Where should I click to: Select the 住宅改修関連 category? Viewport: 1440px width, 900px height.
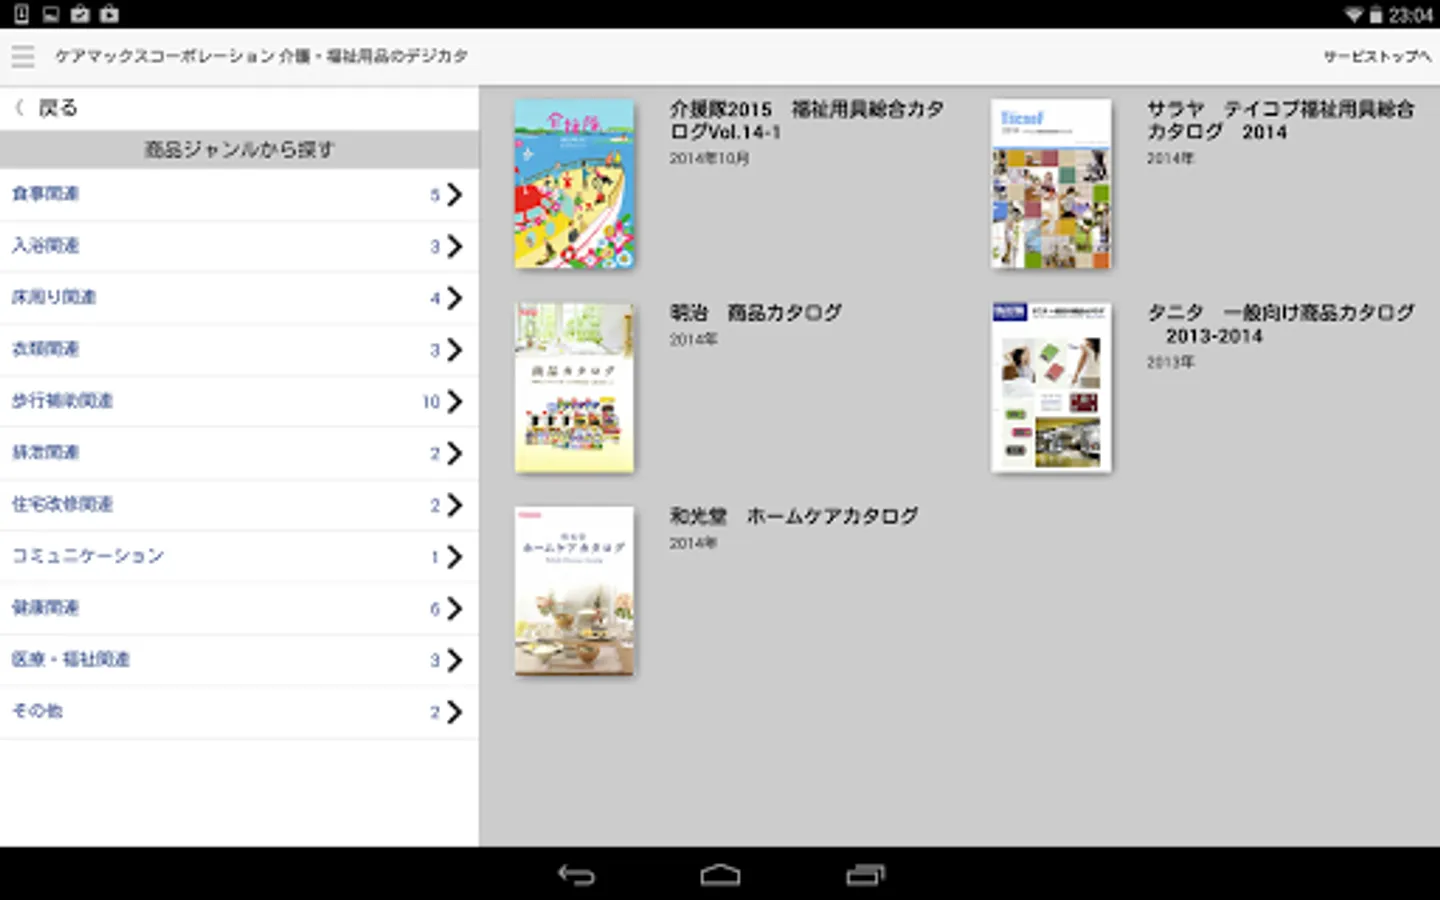(x=239, y=505)
